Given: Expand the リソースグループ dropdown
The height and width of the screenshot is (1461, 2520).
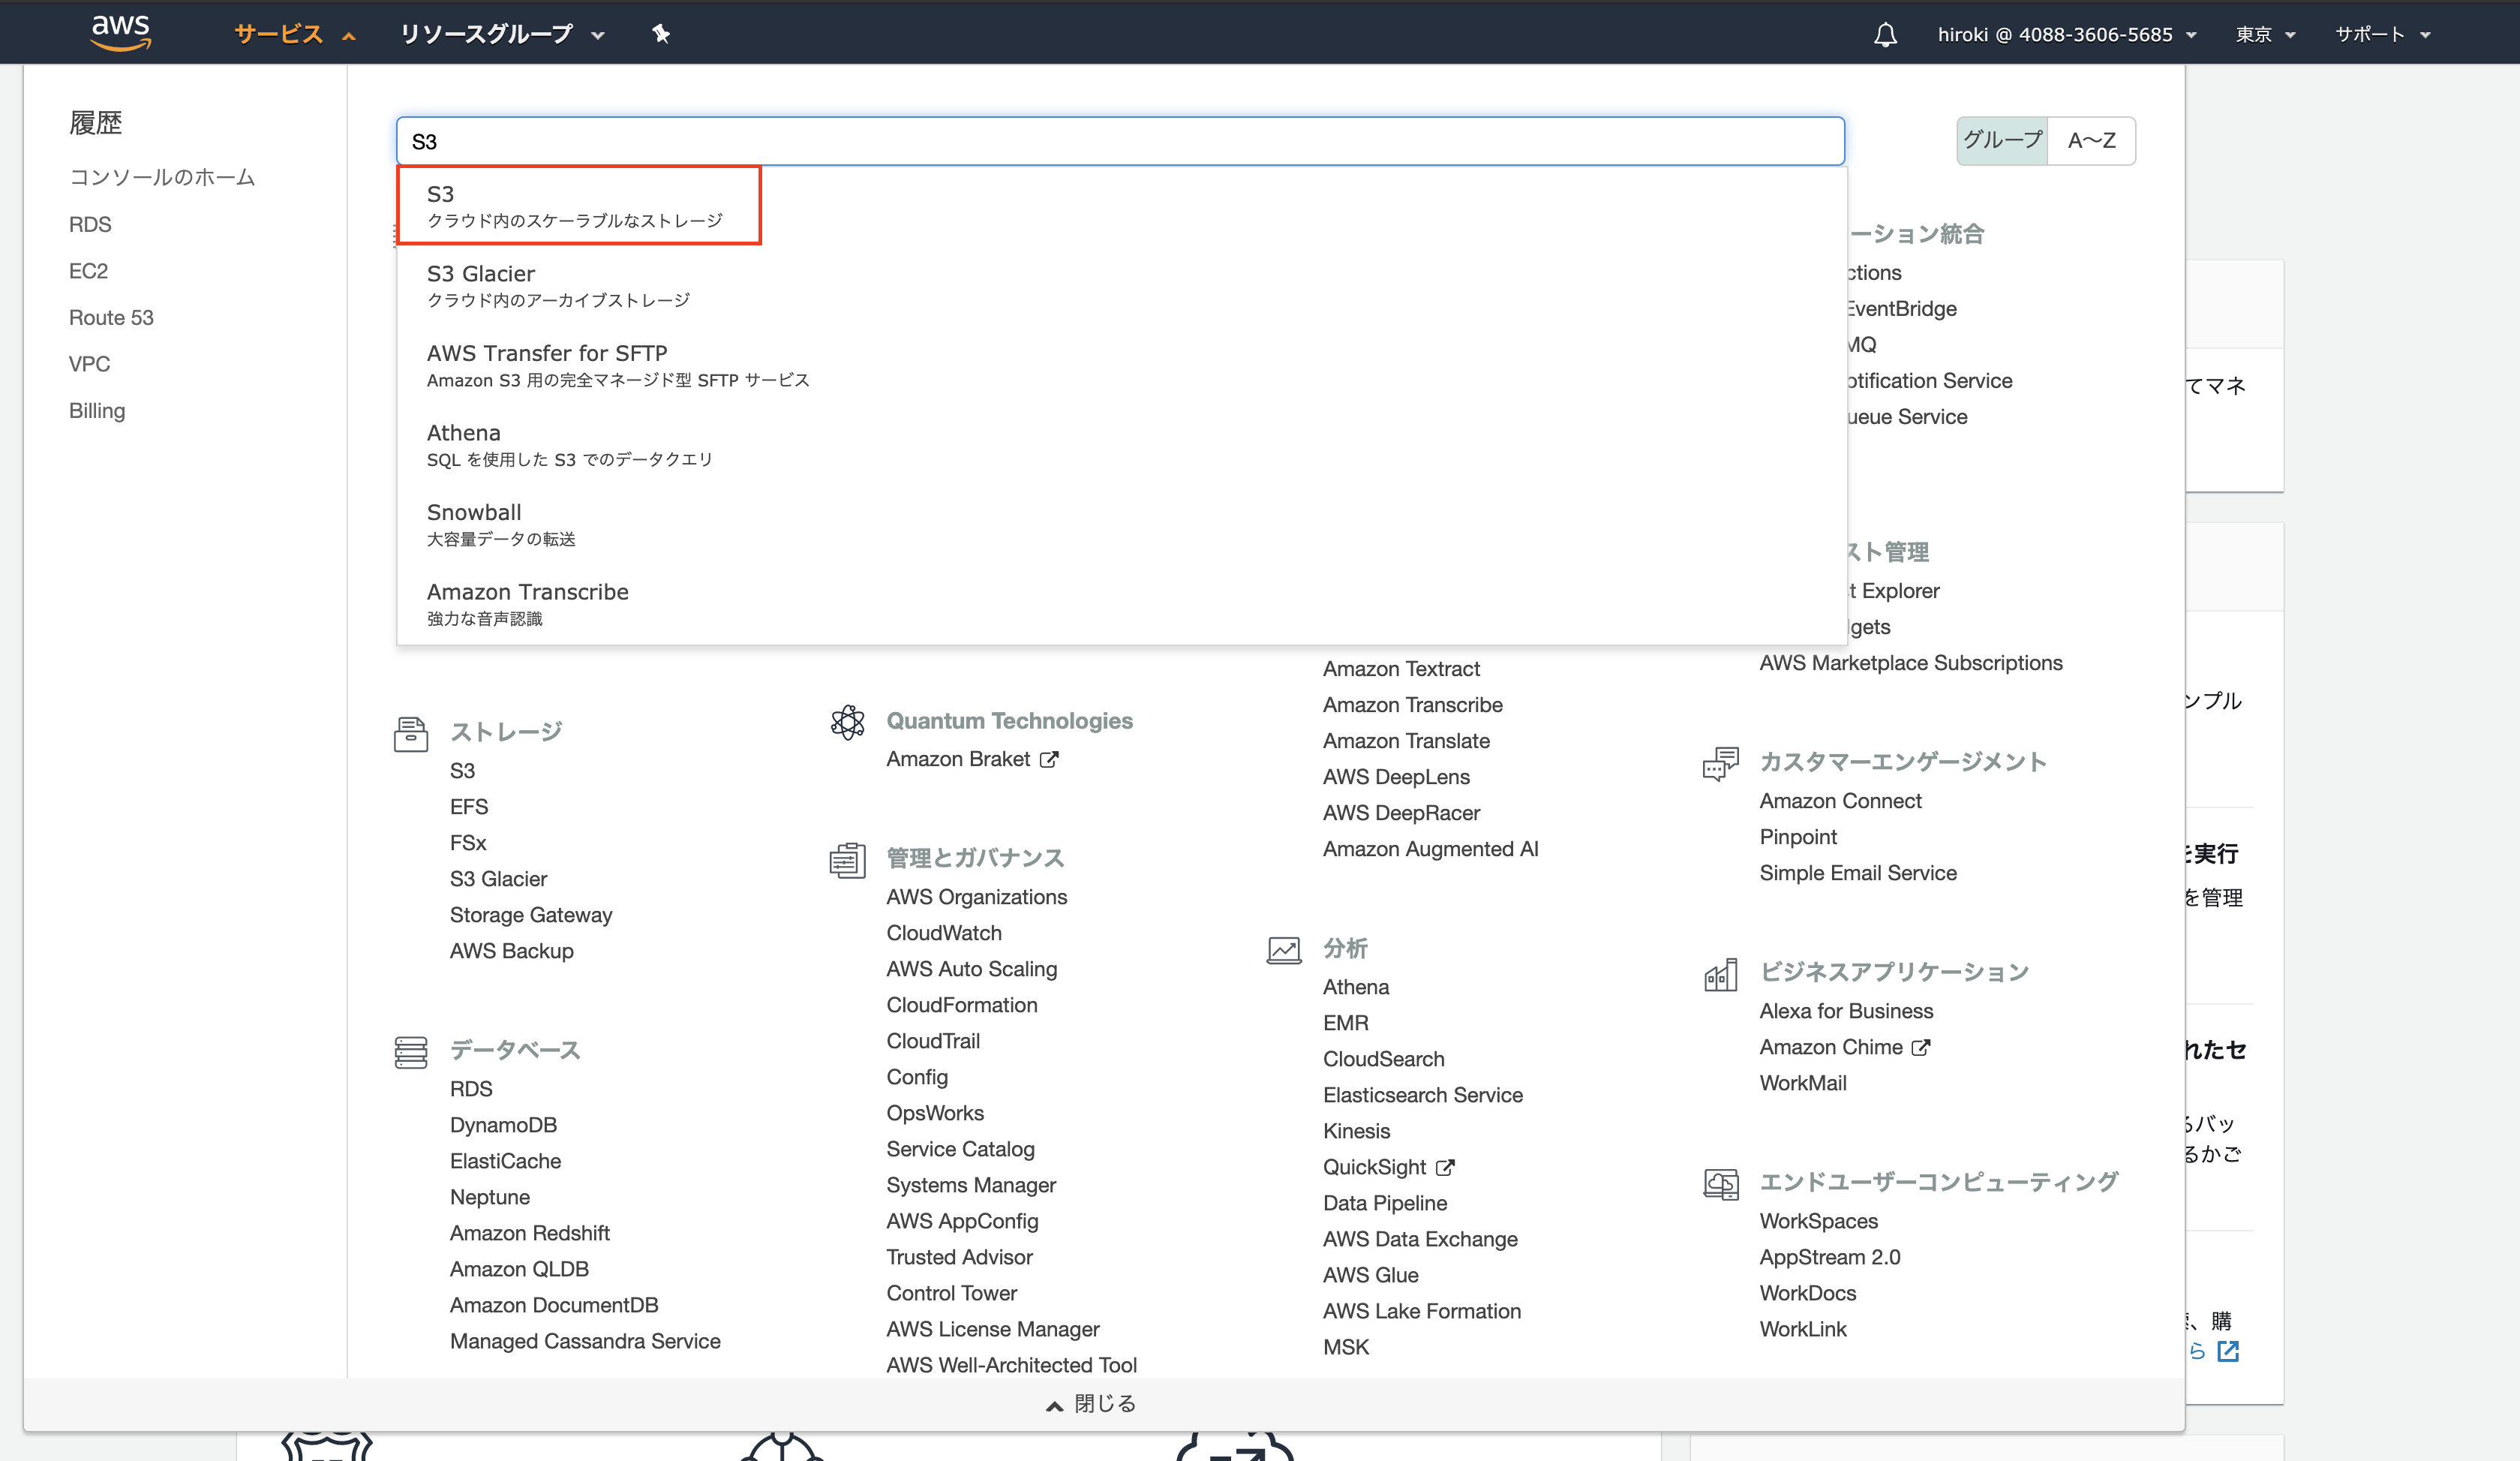Looking at the screenshot, I should coord(501,34).
